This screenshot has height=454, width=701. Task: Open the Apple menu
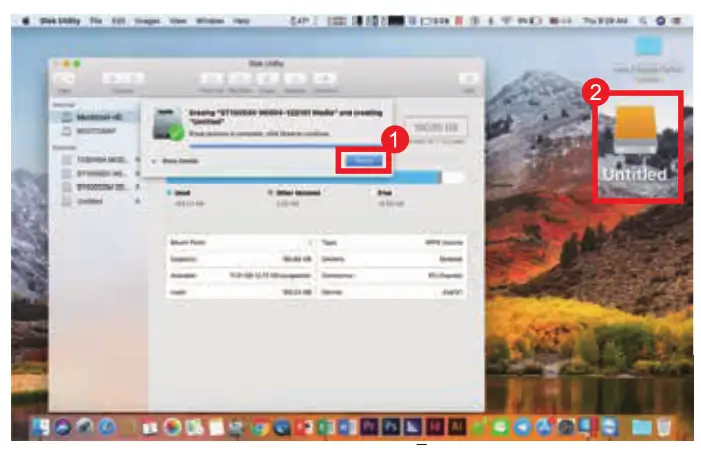pyautogui.click(x=26, y=21)
